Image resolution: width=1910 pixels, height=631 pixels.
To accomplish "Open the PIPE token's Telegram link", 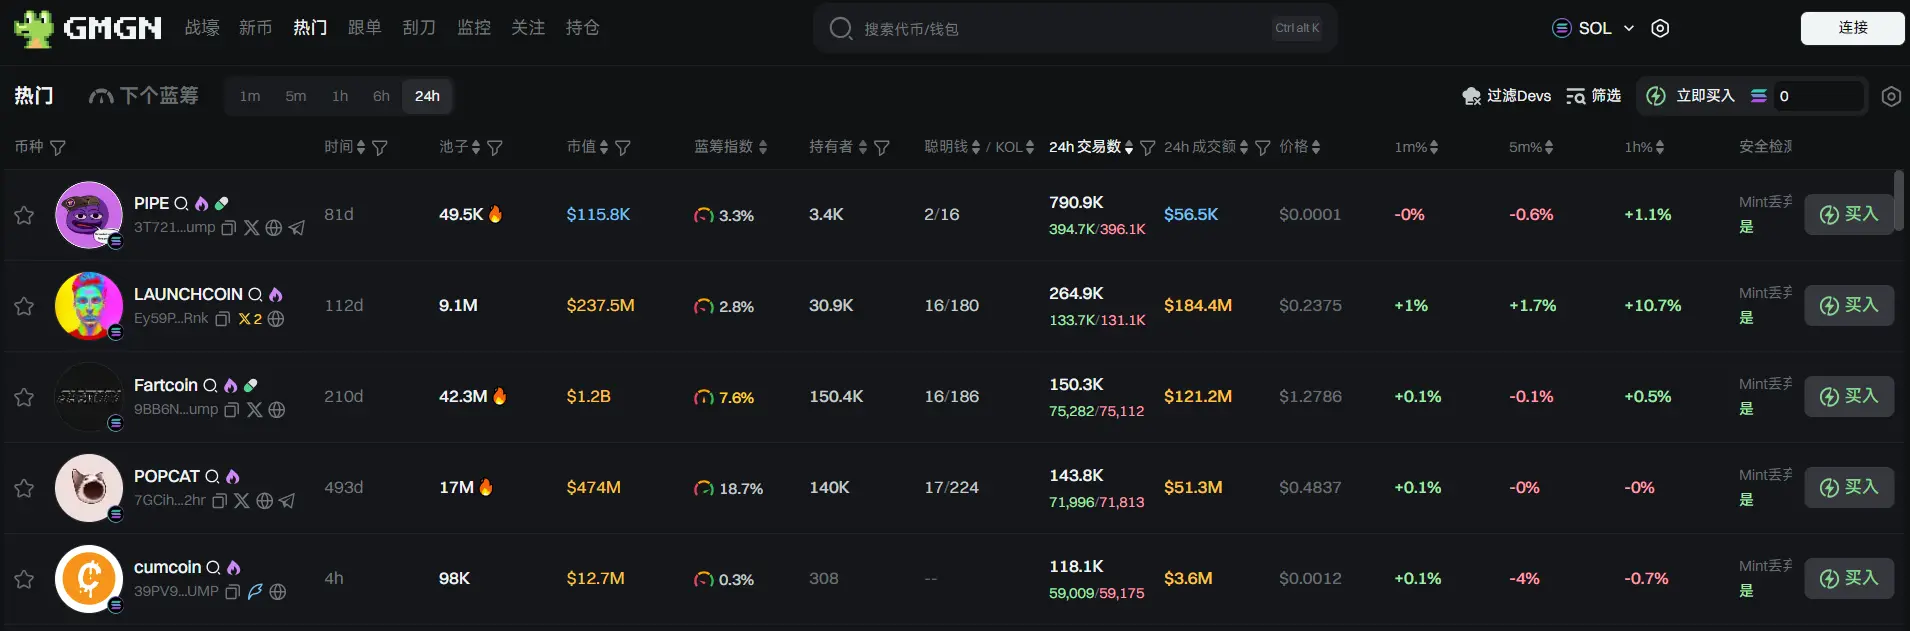I will pos(297,228).
